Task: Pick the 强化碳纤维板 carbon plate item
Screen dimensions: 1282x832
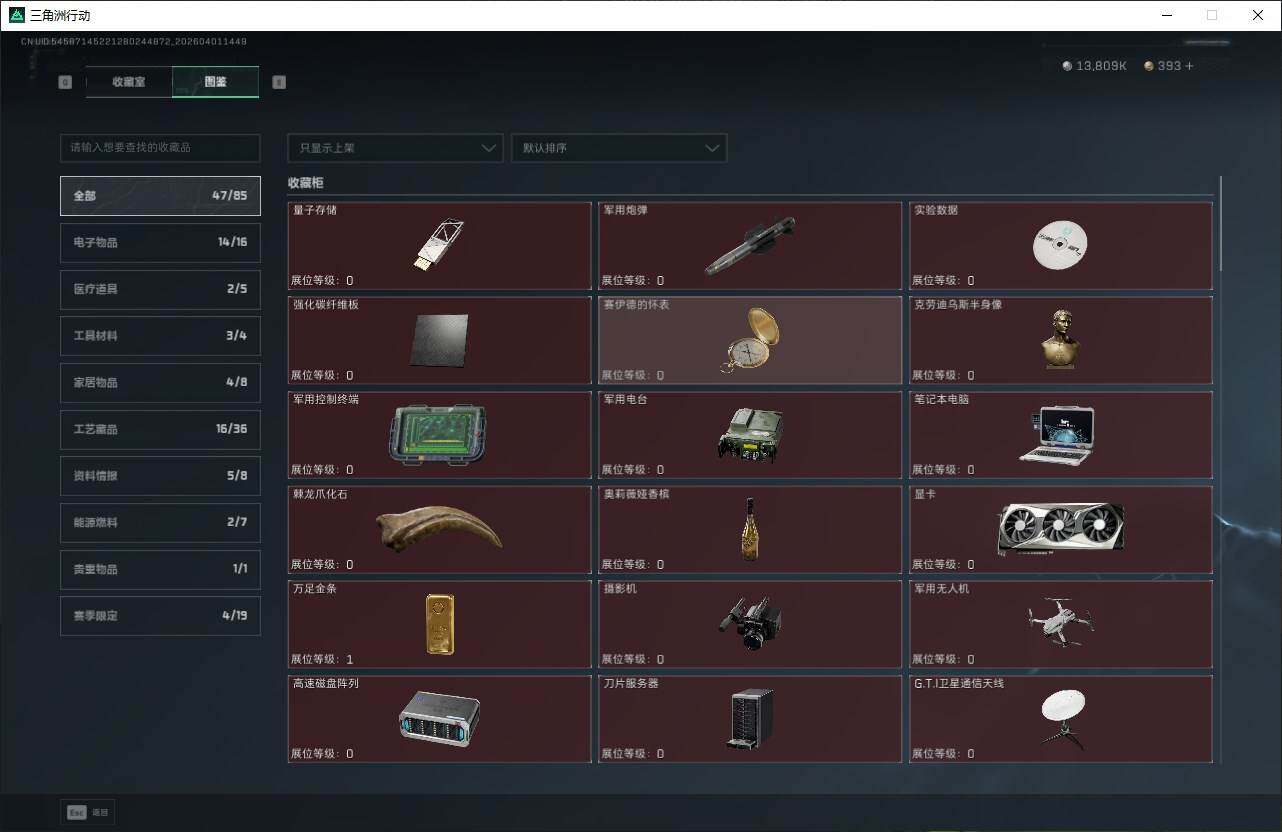Action: pyautogui.click(x=440, y=340)
